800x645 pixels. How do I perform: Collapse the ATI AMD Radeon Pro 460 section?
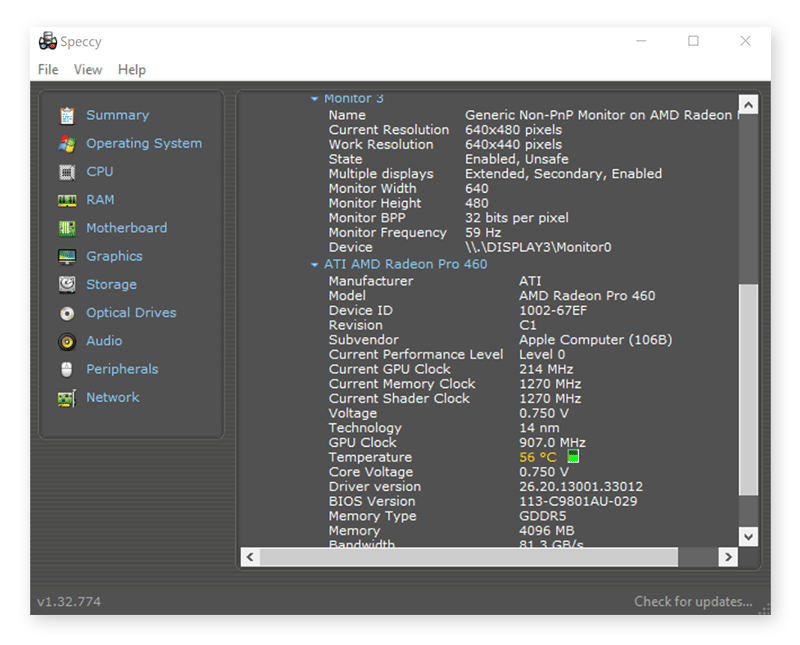point(314,265)
